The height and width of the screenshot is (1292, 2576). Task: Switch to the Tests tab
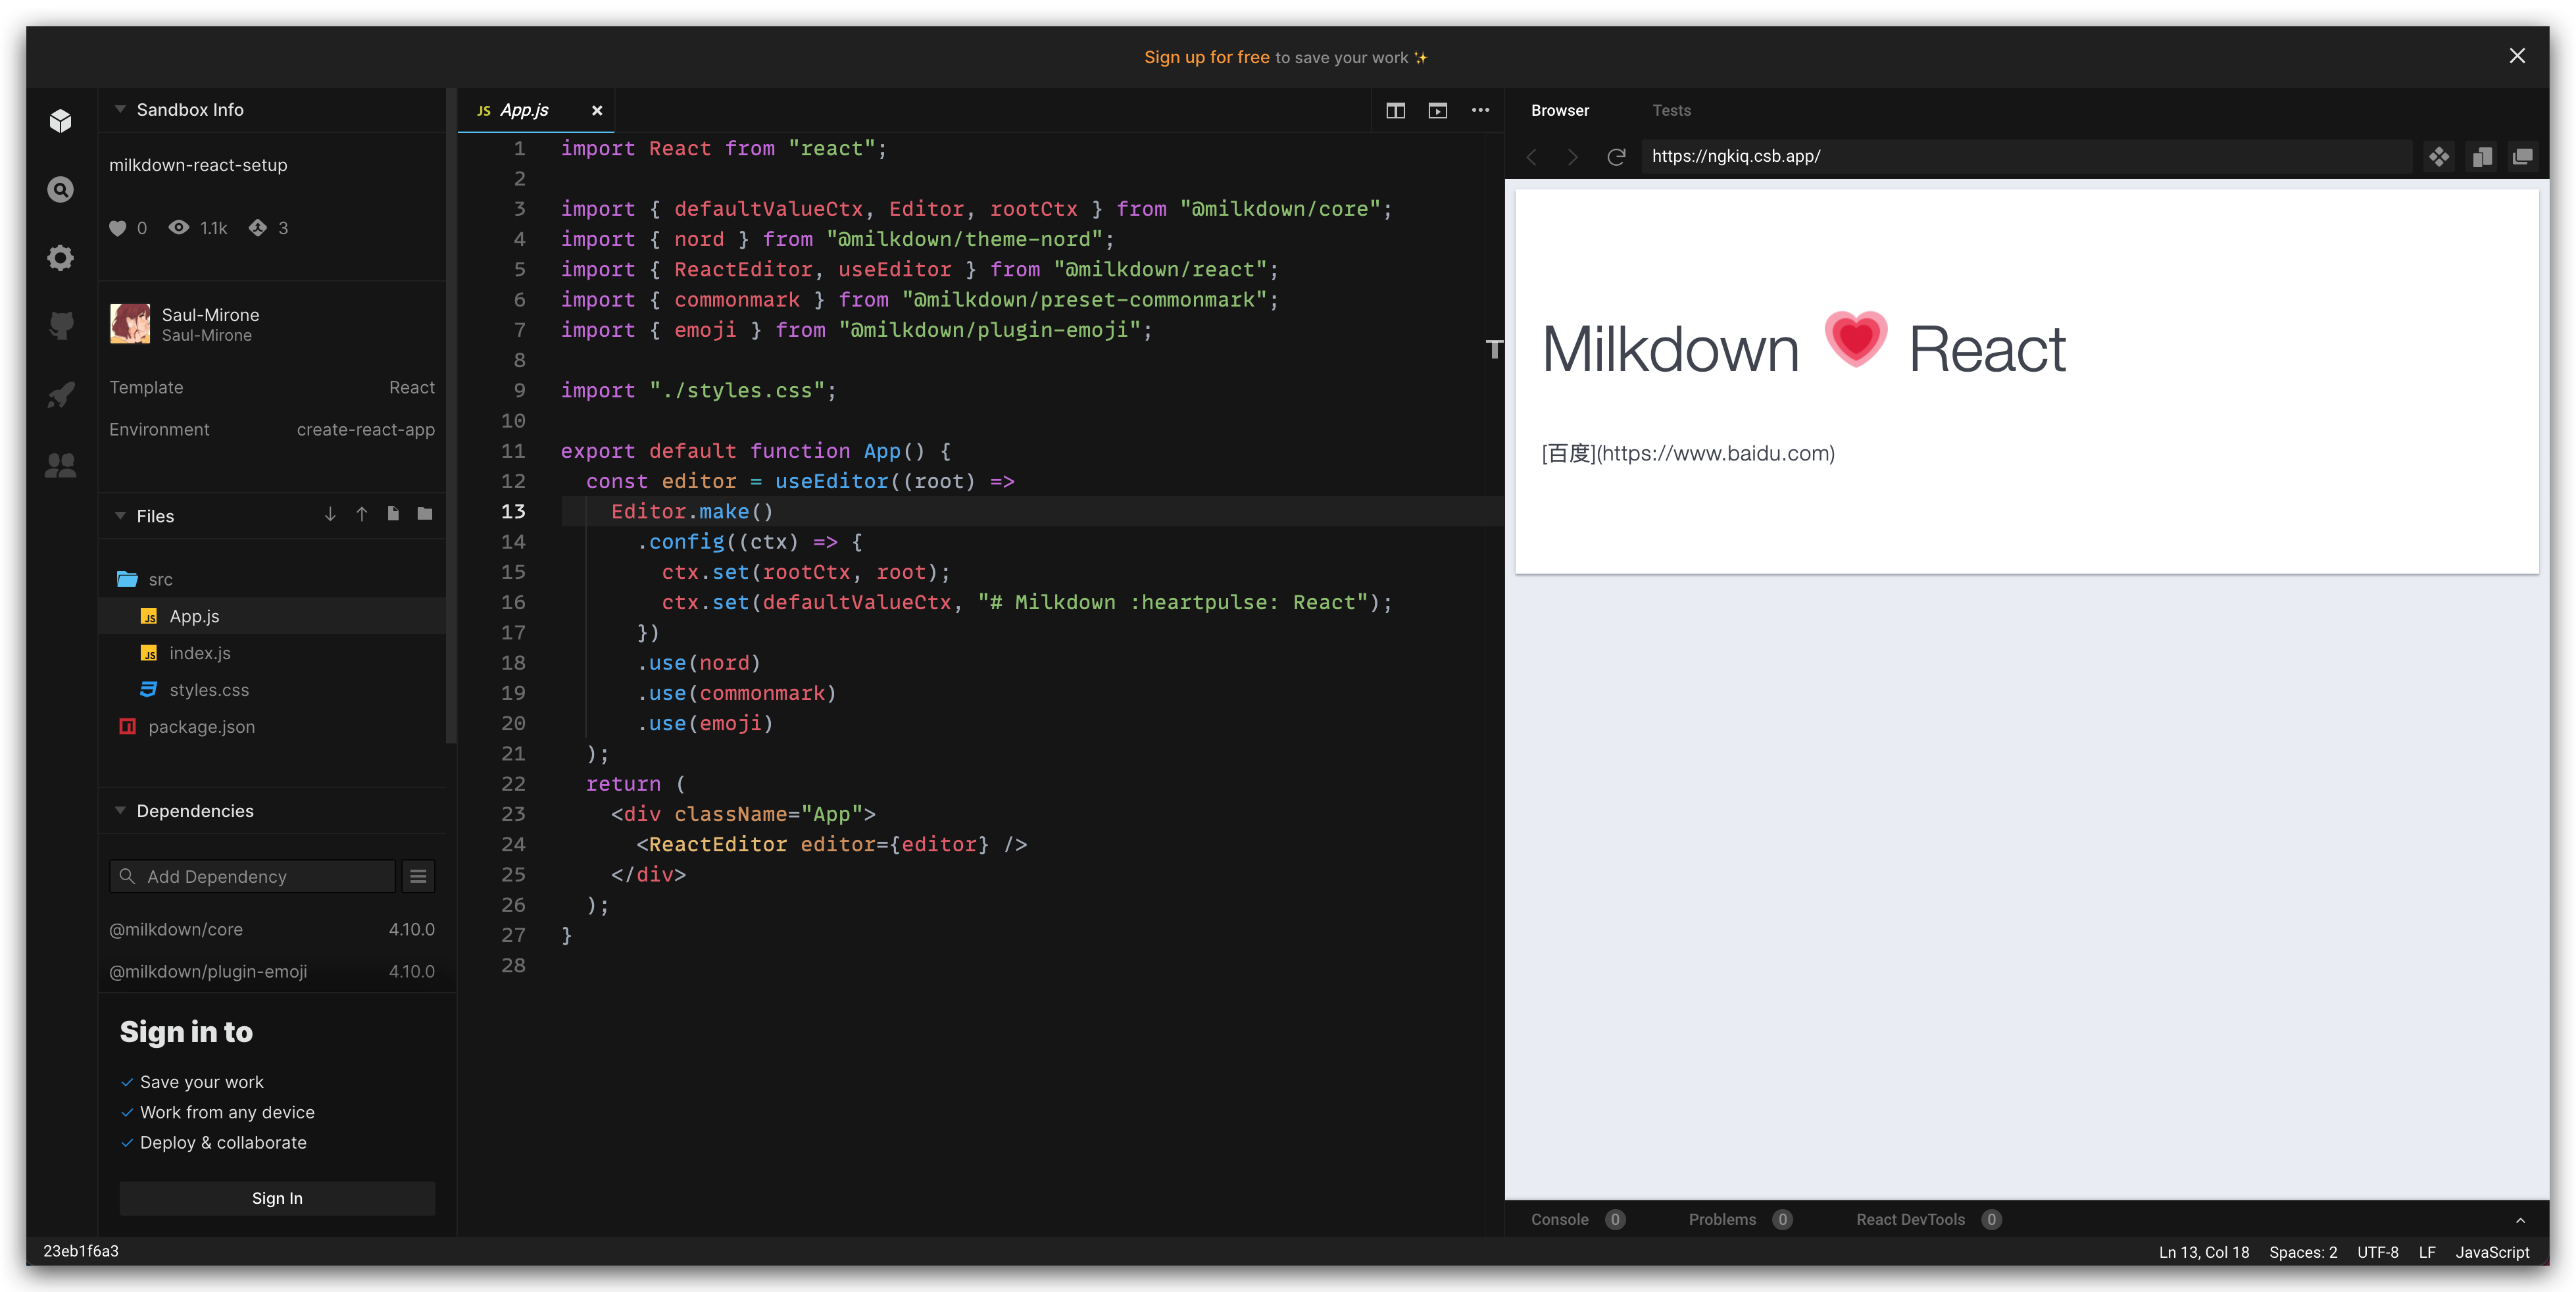(x=1672, y=111)
